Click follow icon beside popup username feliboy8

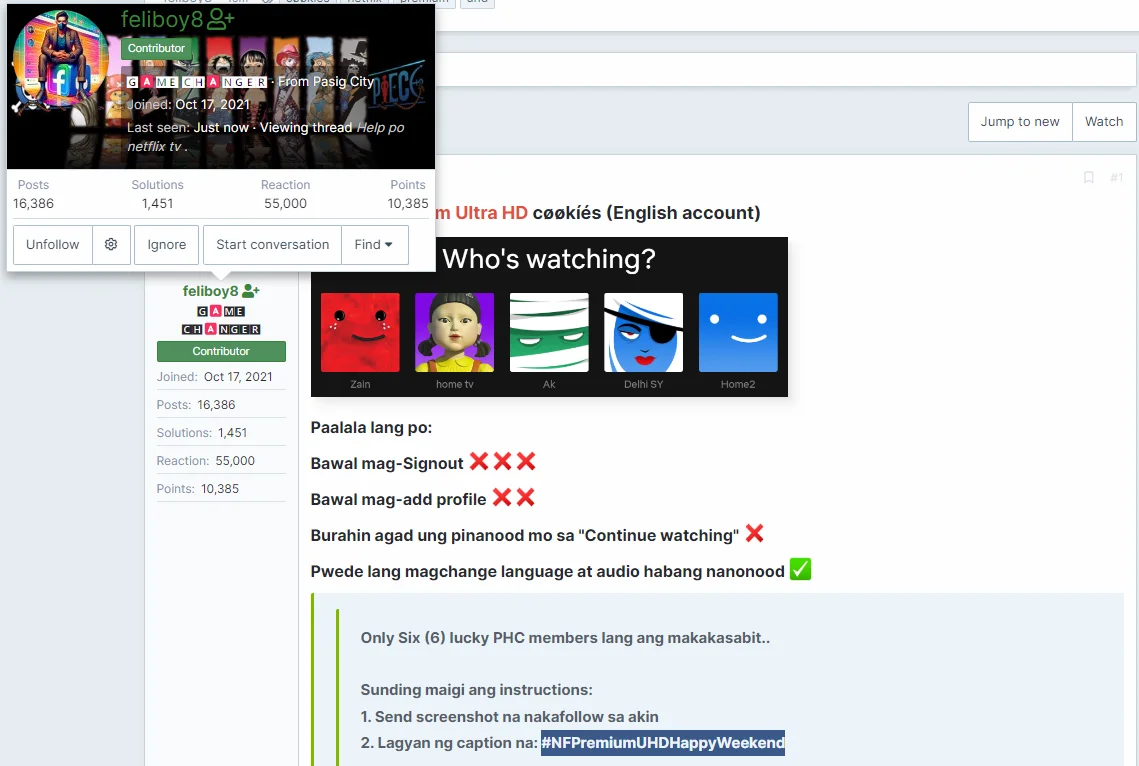click(x=221, y=20)
